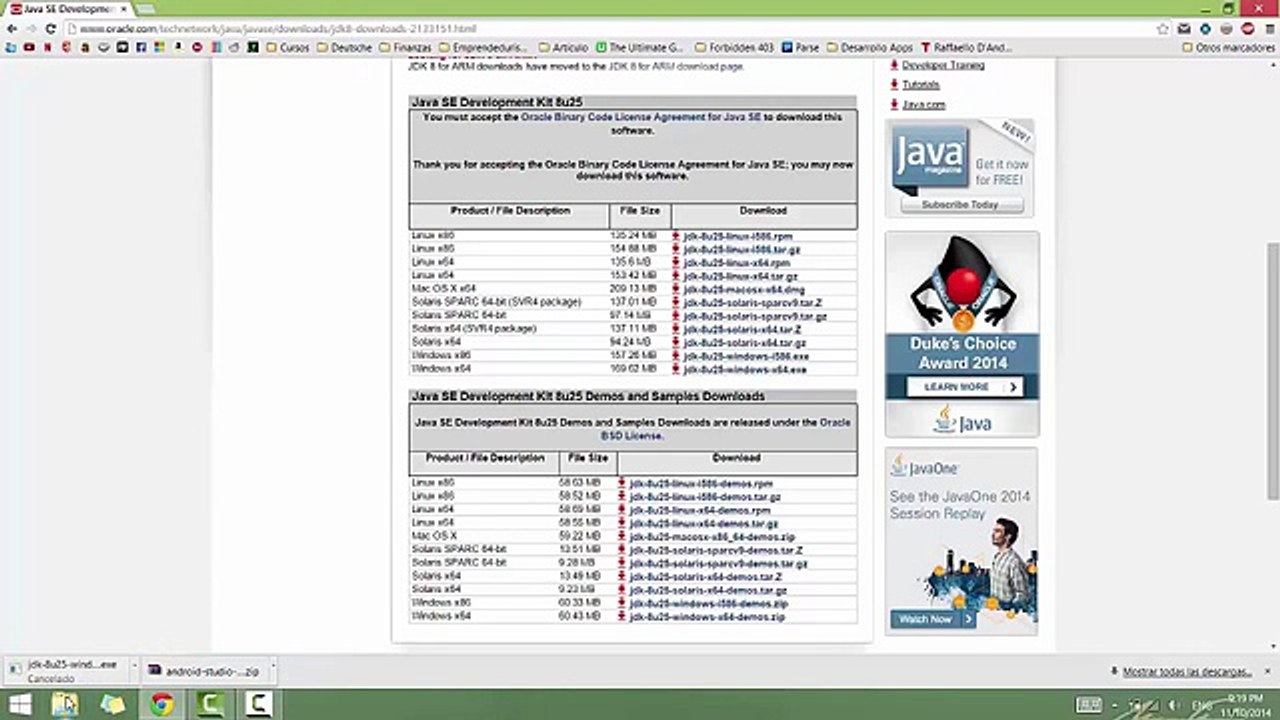Open the Java.com sidebar link
The height and width of the screenshot is (720, 1280).
[x=923, y=105]
